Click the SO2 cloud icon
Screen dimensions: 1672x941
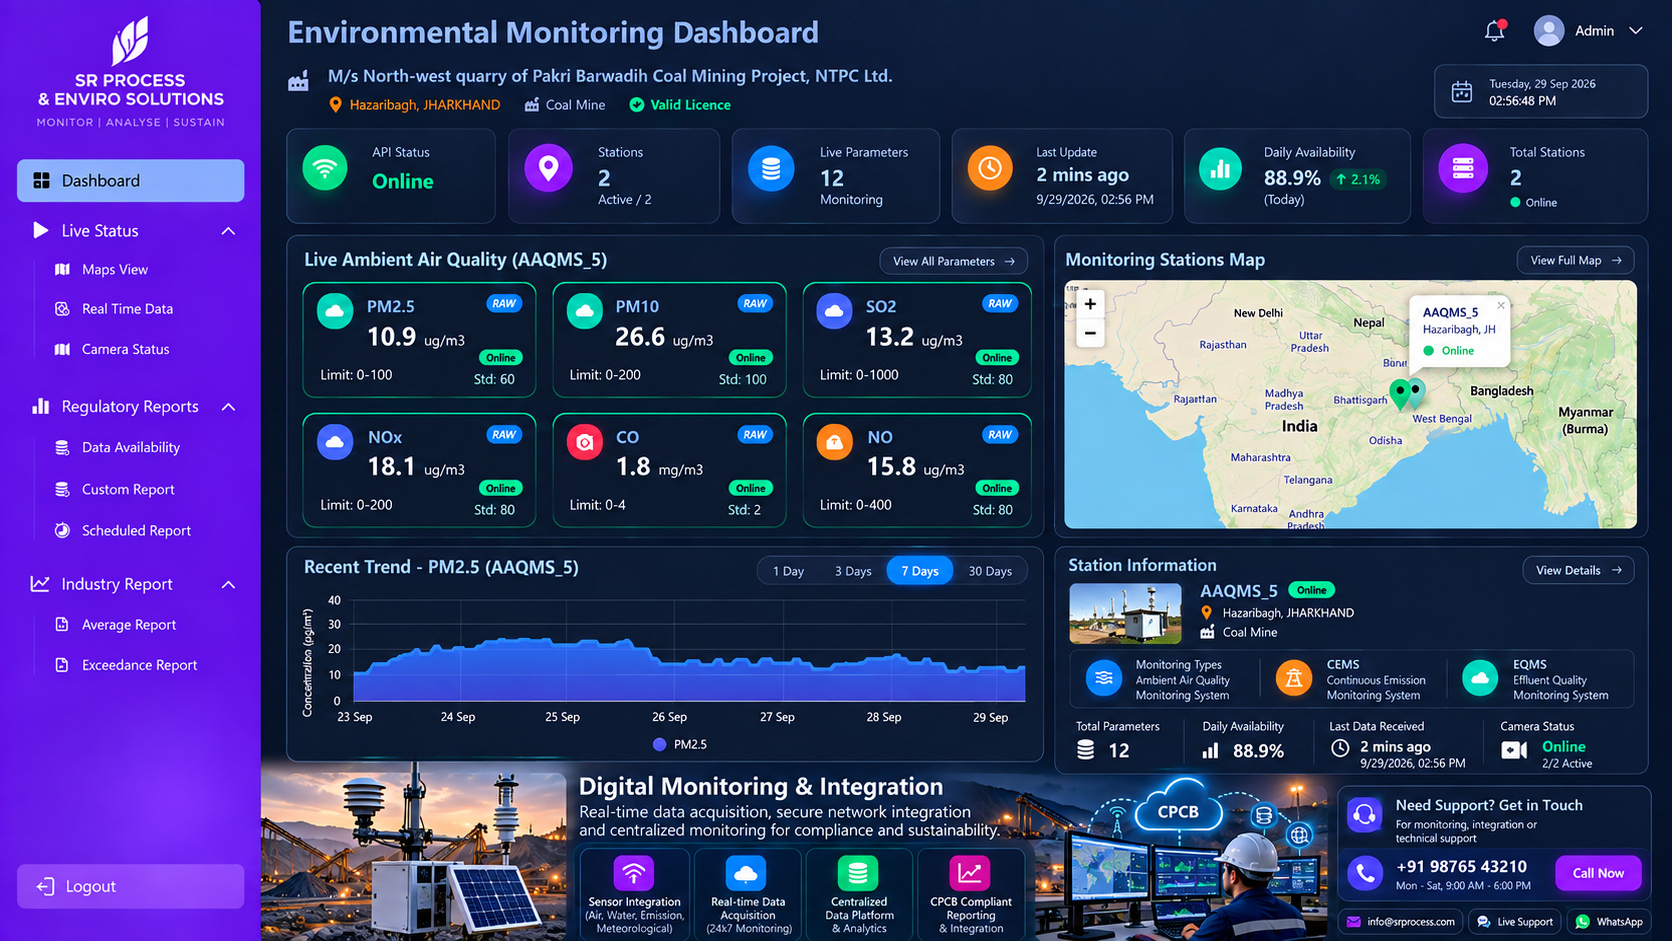pyautogui.click(x=834, y=311)
